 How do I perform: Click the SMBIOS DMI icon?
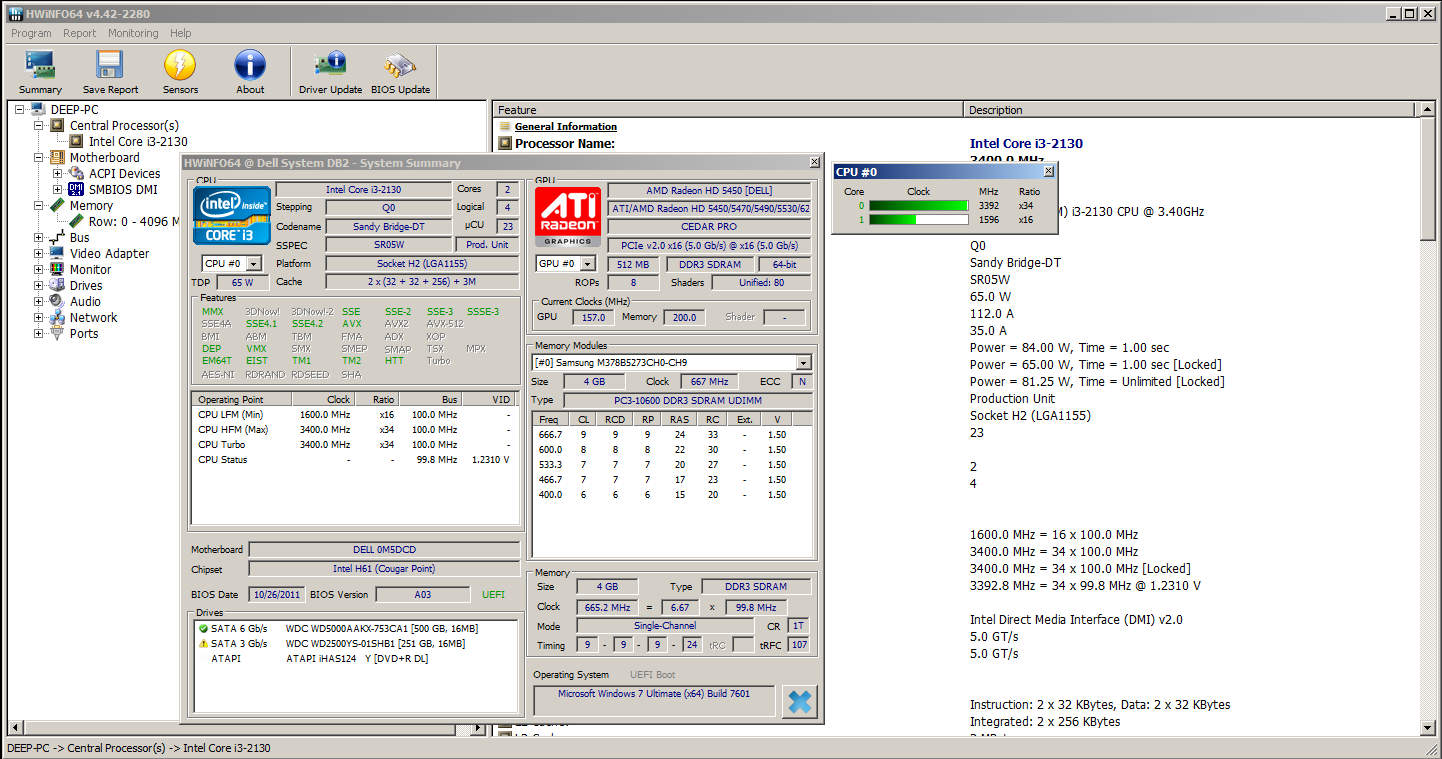point(76,190)
